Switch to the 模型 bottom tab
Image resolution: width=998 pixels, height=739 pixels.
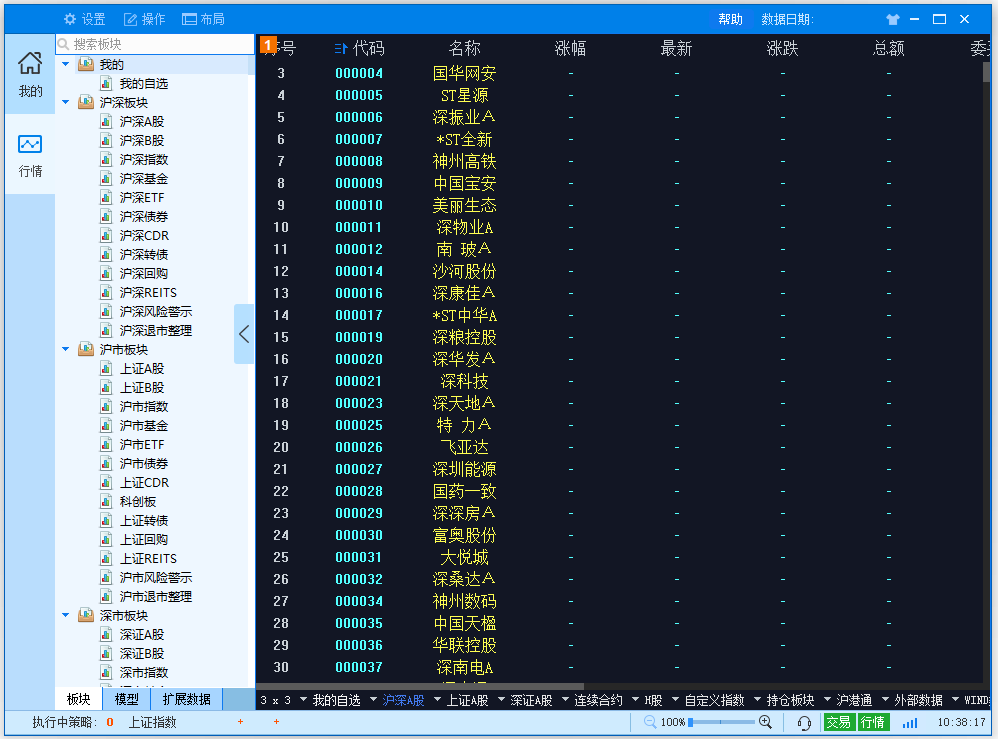127,700
